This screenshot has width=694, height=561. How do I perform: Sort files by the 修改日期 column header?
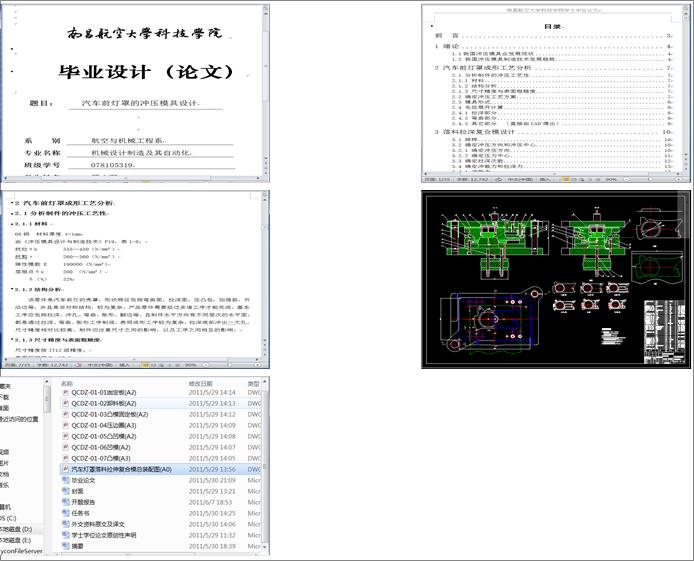200,384
